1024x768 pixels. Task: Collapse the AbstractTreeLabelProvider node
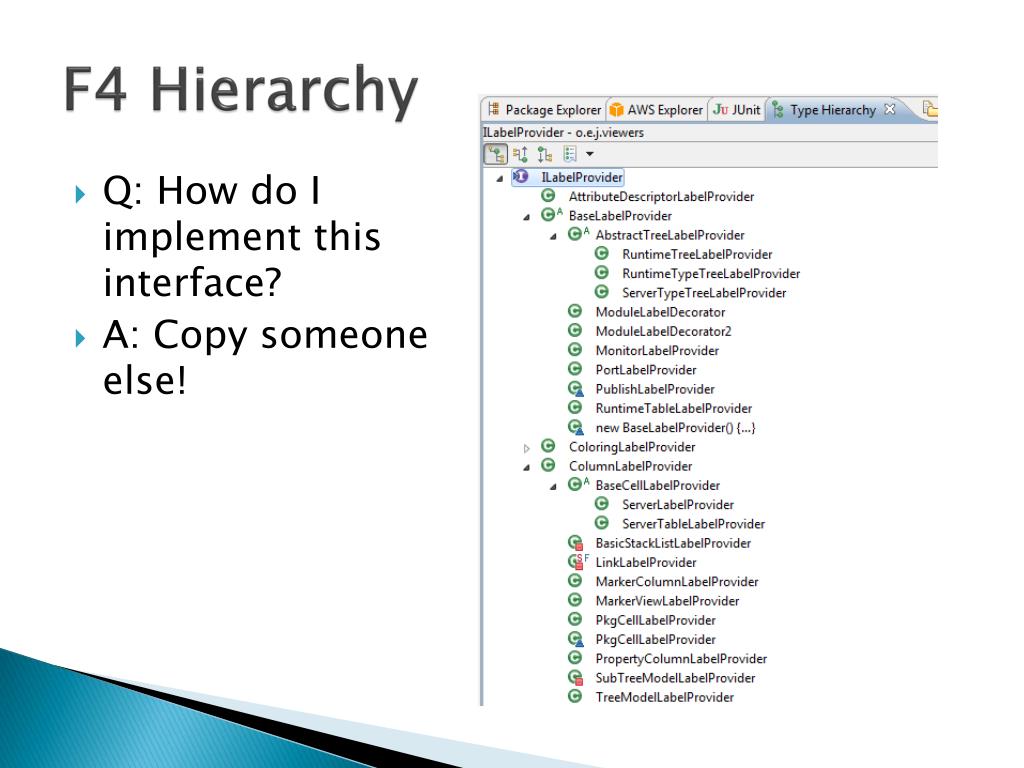click(x=553, y=236)
